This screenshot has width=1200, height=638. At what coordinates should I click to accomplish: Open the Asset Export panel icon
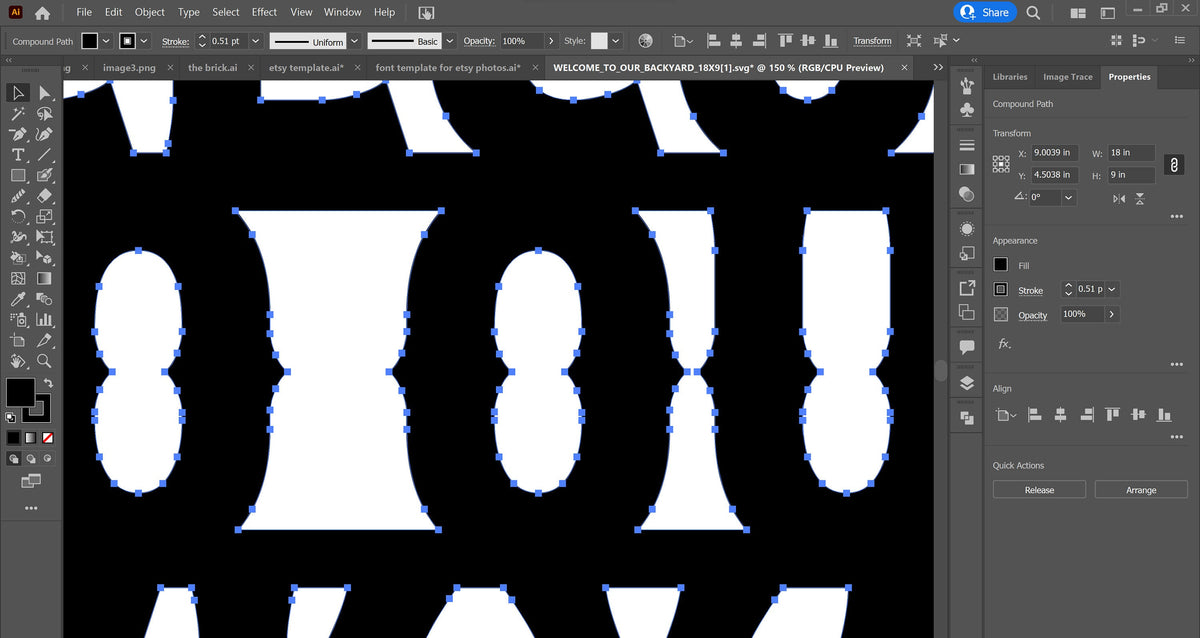click(x=967, y=288)
